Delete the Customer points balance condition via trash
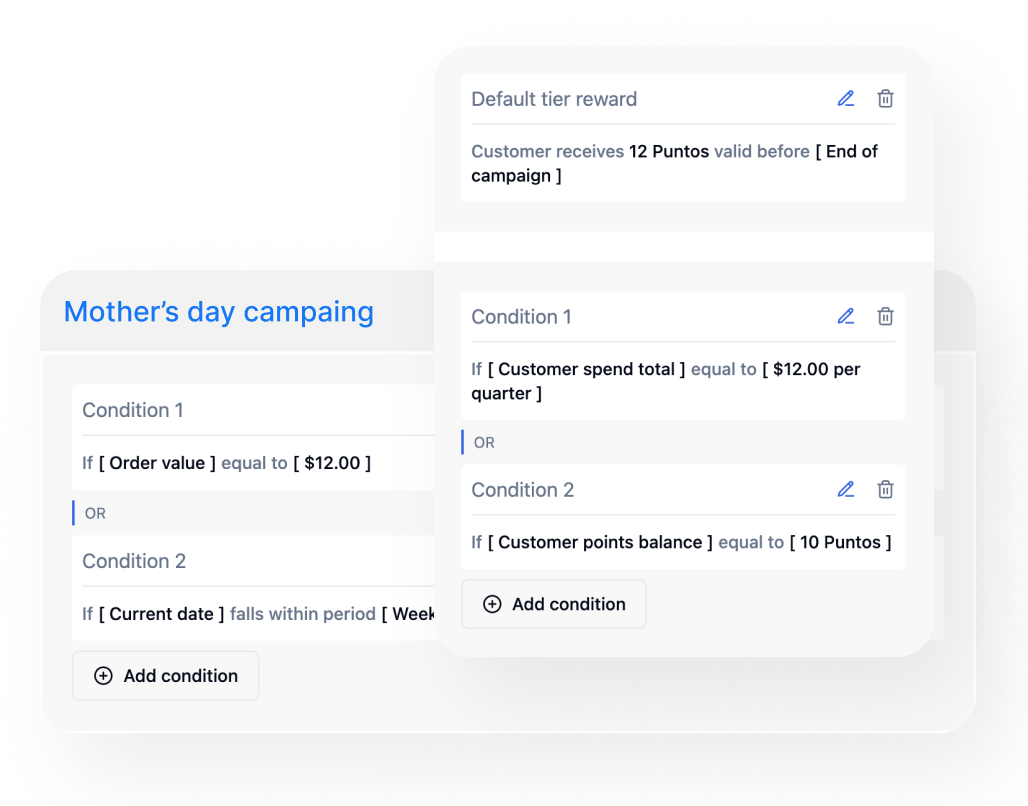Image resolution: width=1028 pixels, height=806 pixels. pyautogui.click(x=885, y=489)
